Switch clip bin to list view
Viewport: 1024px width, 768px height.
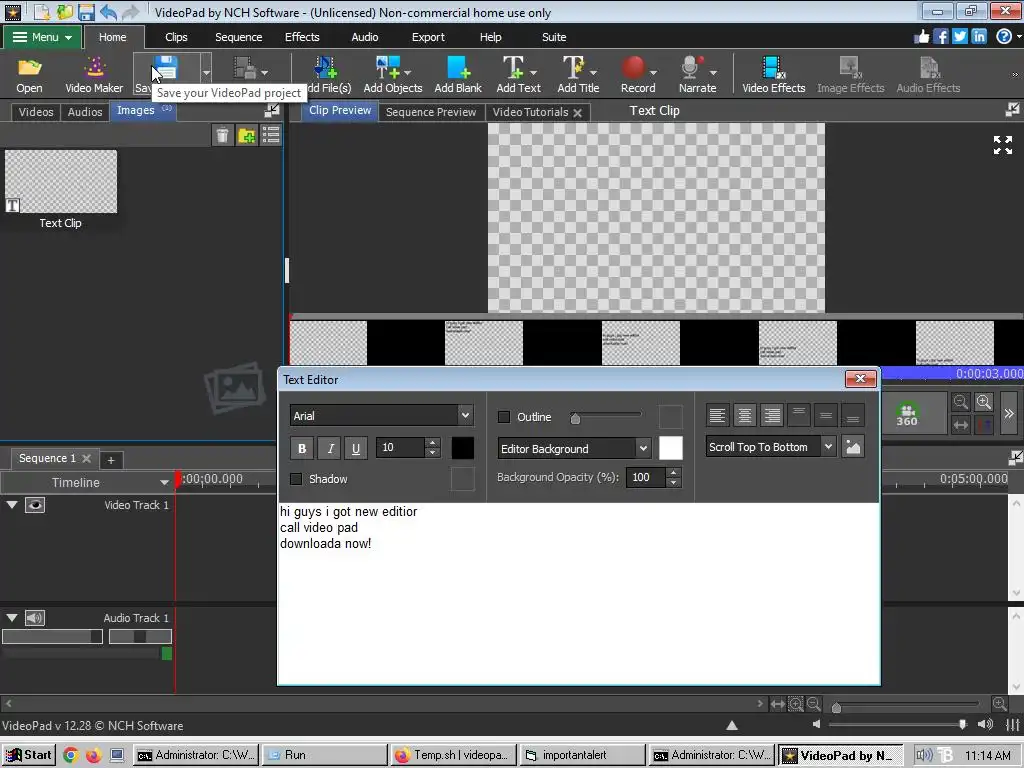tap(270, 135)
